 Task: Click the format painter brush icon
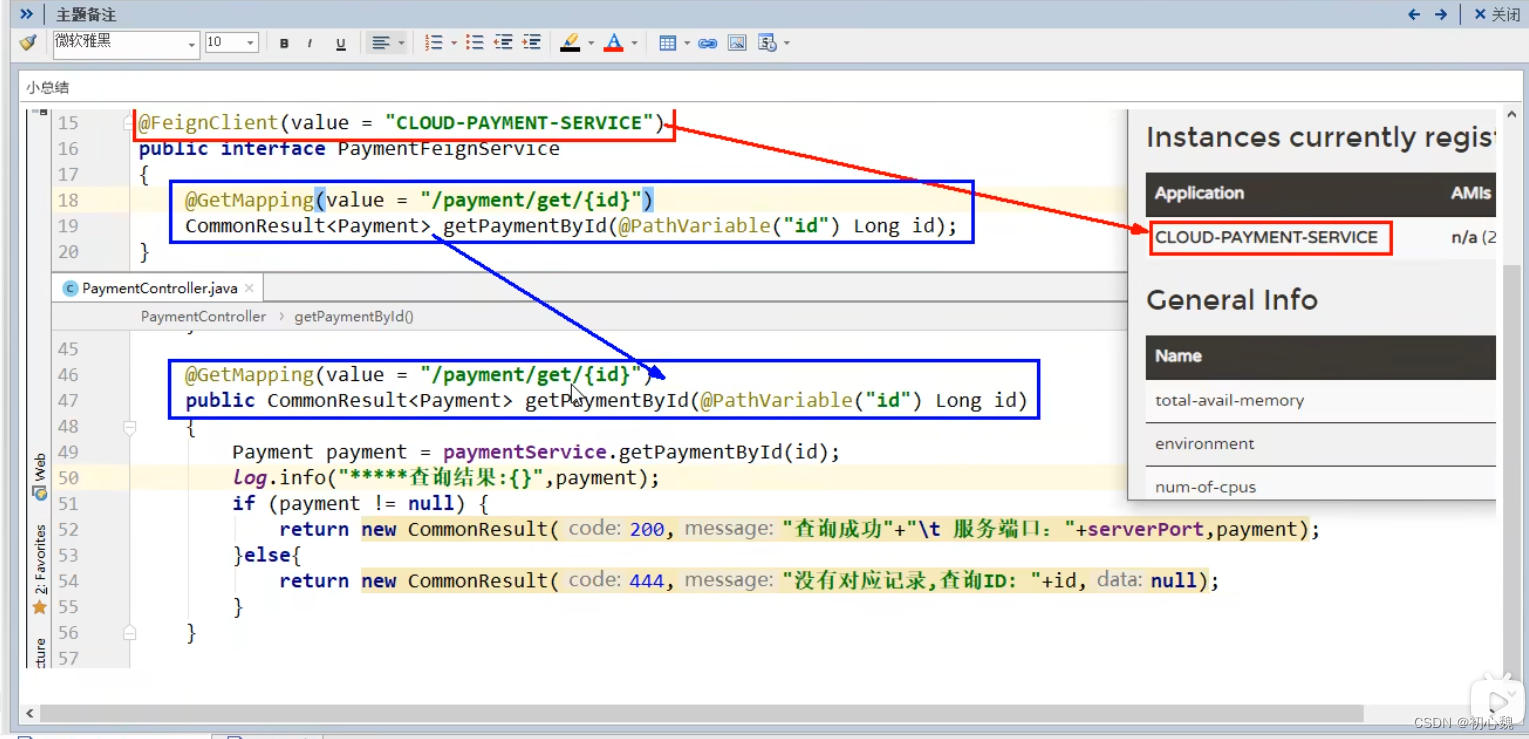(x=28, y=43)
